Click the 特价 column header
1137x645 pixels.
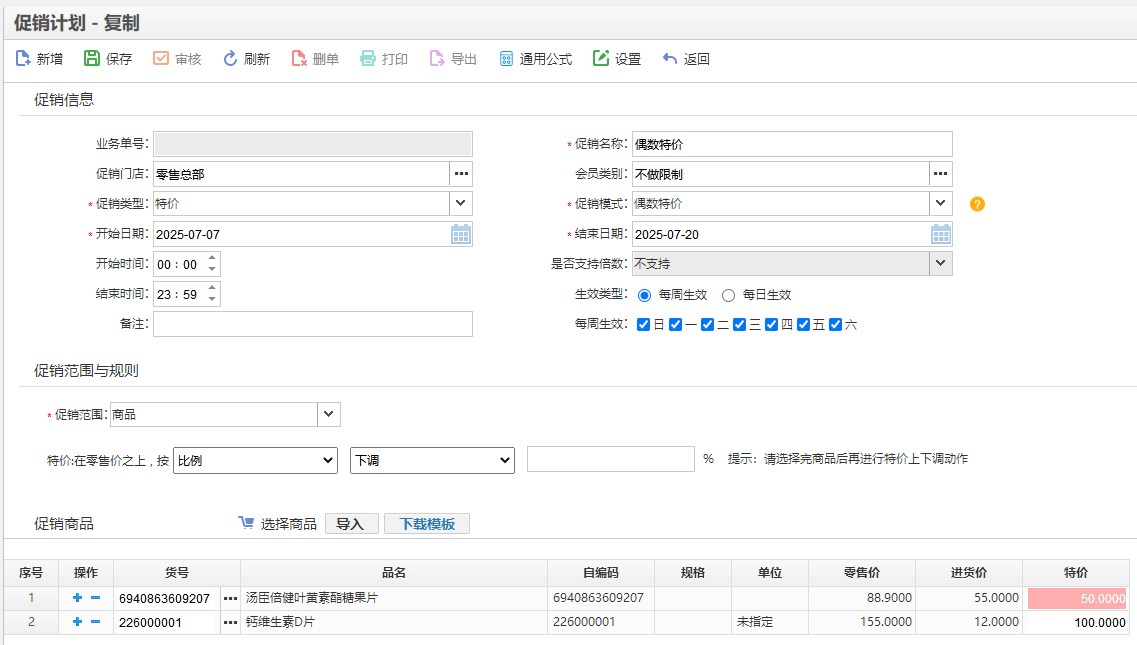1075,573
